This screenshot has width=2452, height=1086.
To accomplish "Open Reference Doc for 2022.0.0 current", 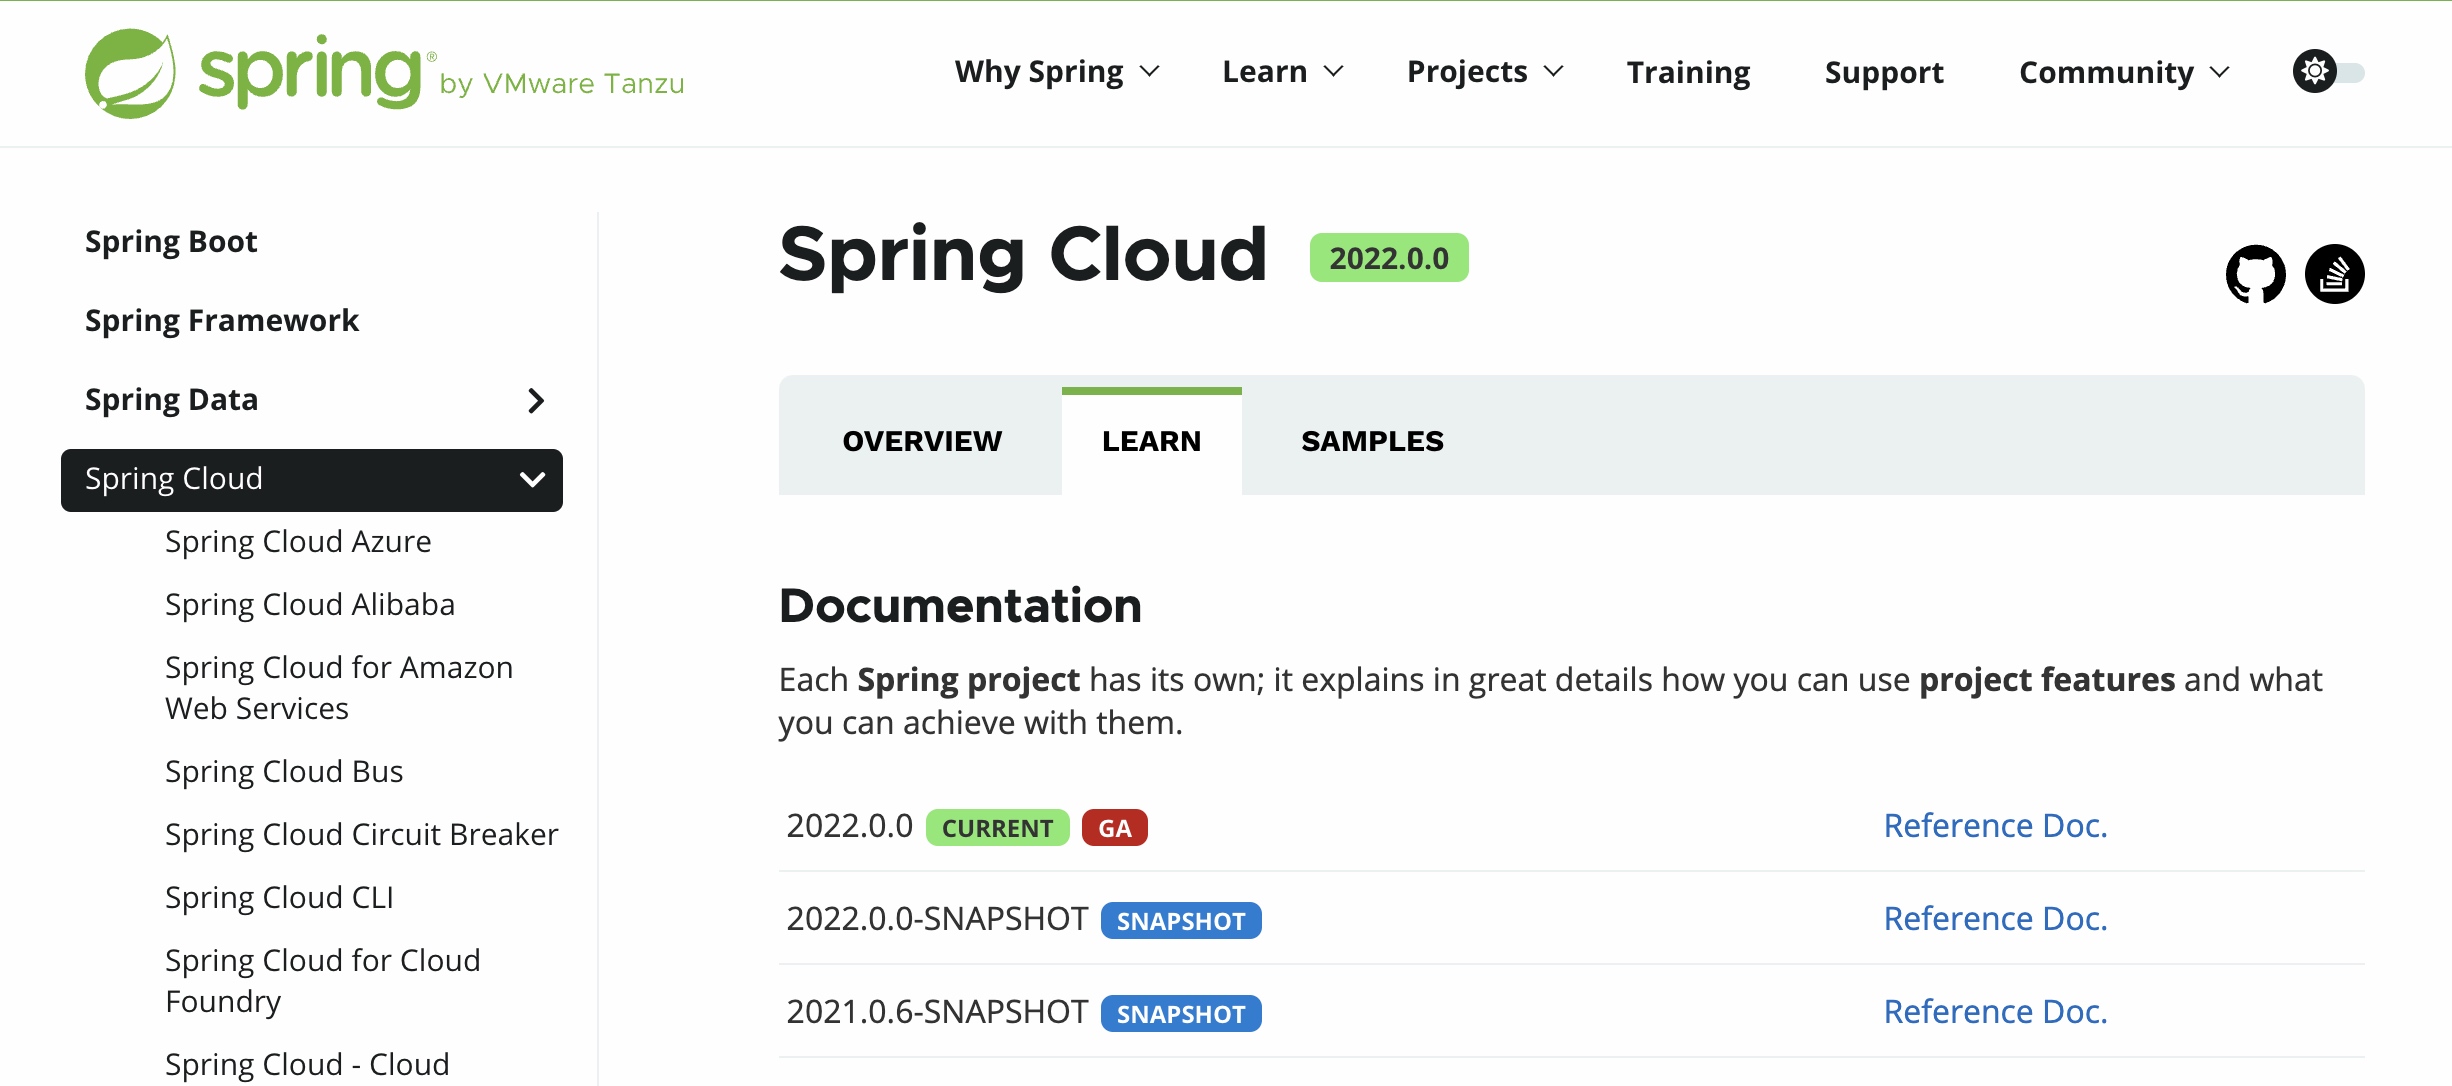I will [1995, 826].
